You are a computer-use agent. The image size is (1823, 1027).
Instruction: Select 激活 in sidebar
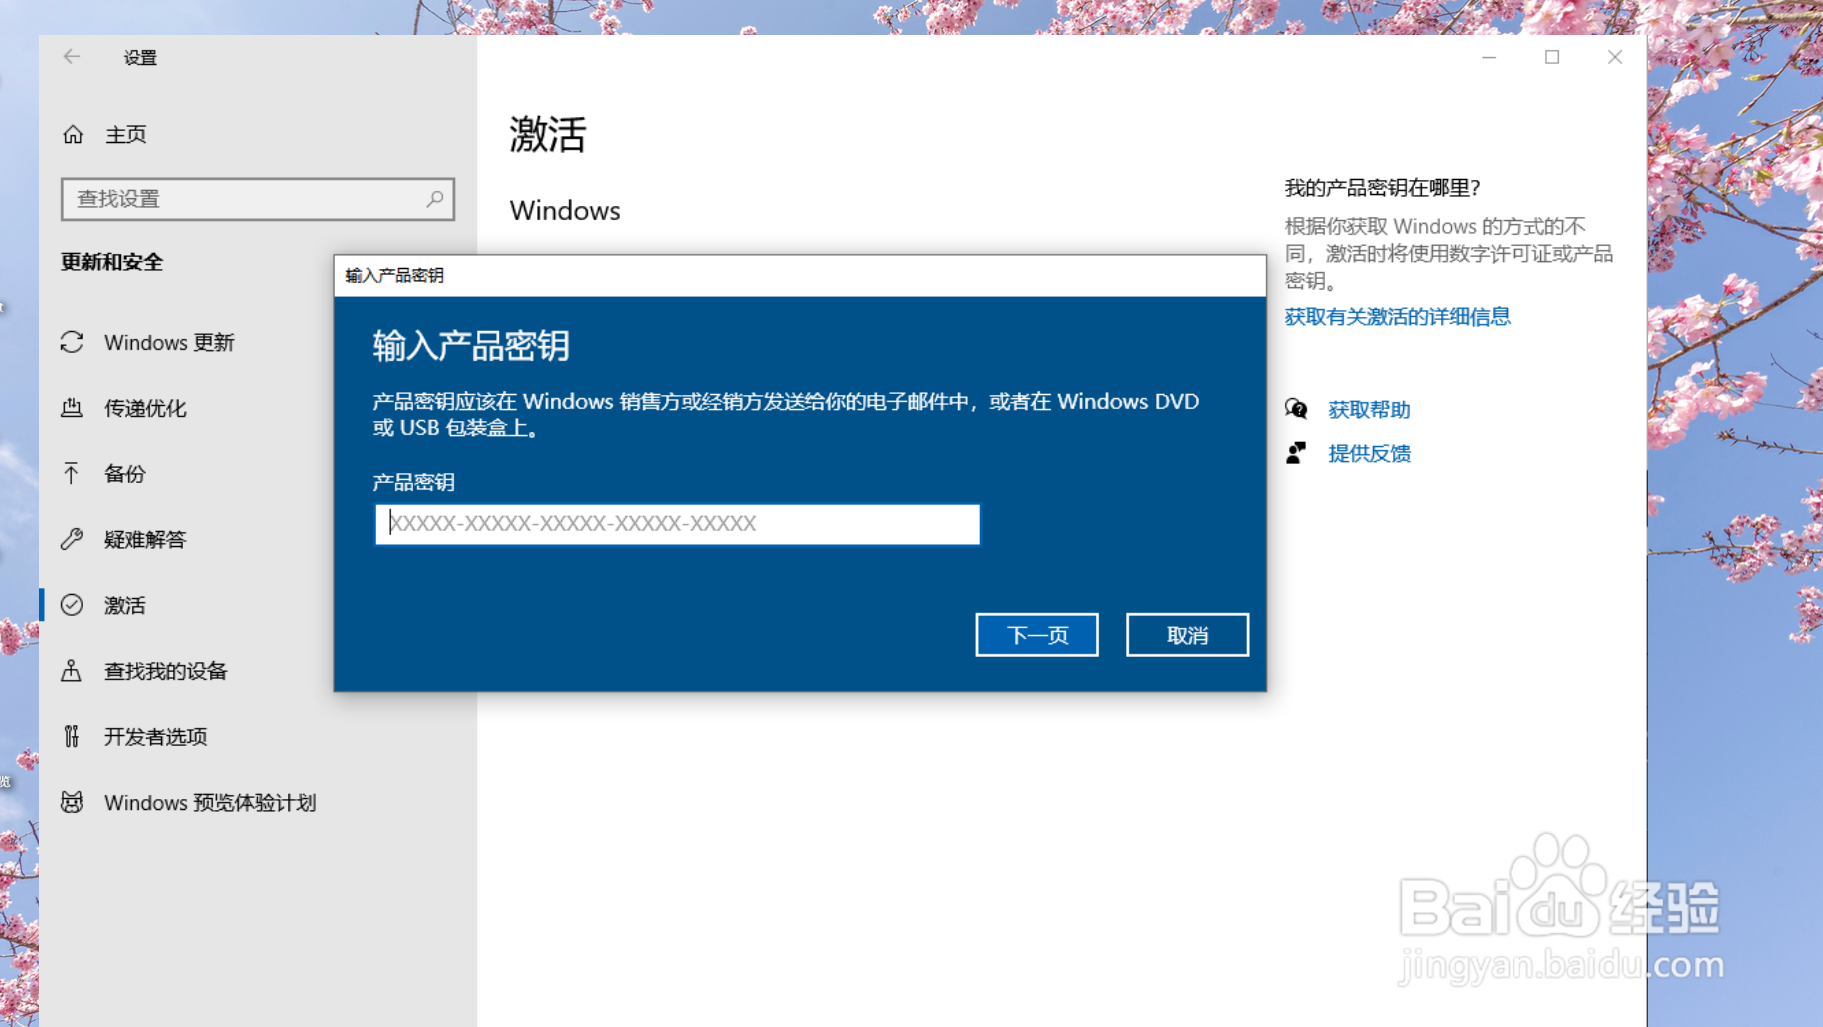[125, 606]
